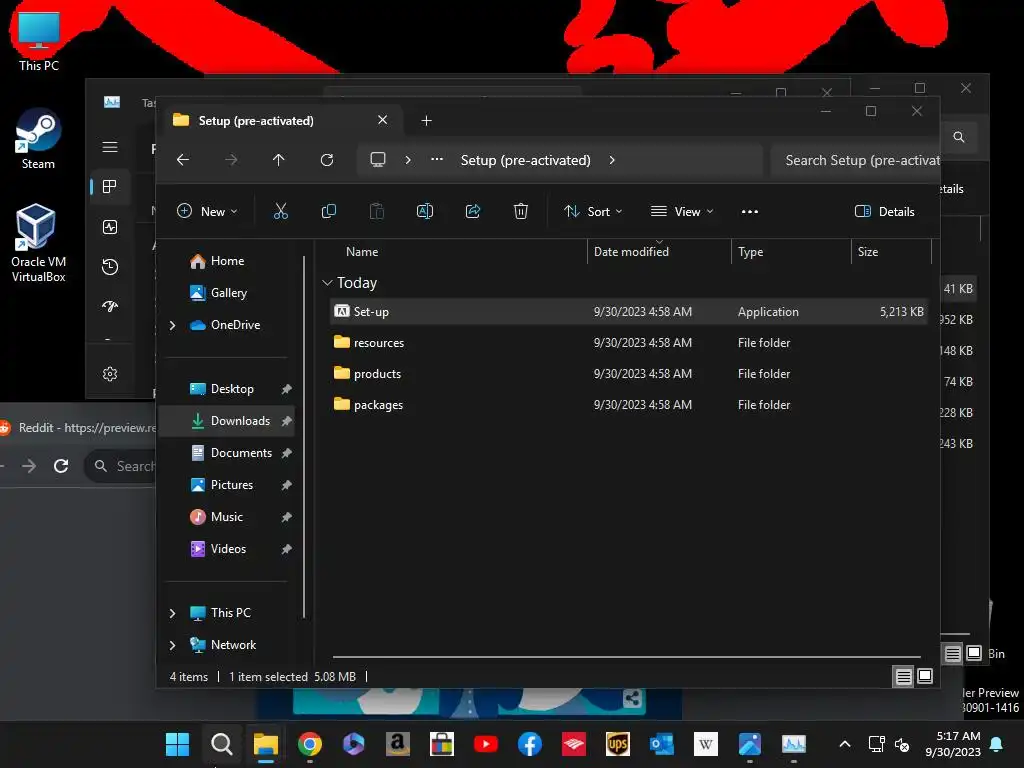Reload the page in Reddit browser window

tap(61, 466)
